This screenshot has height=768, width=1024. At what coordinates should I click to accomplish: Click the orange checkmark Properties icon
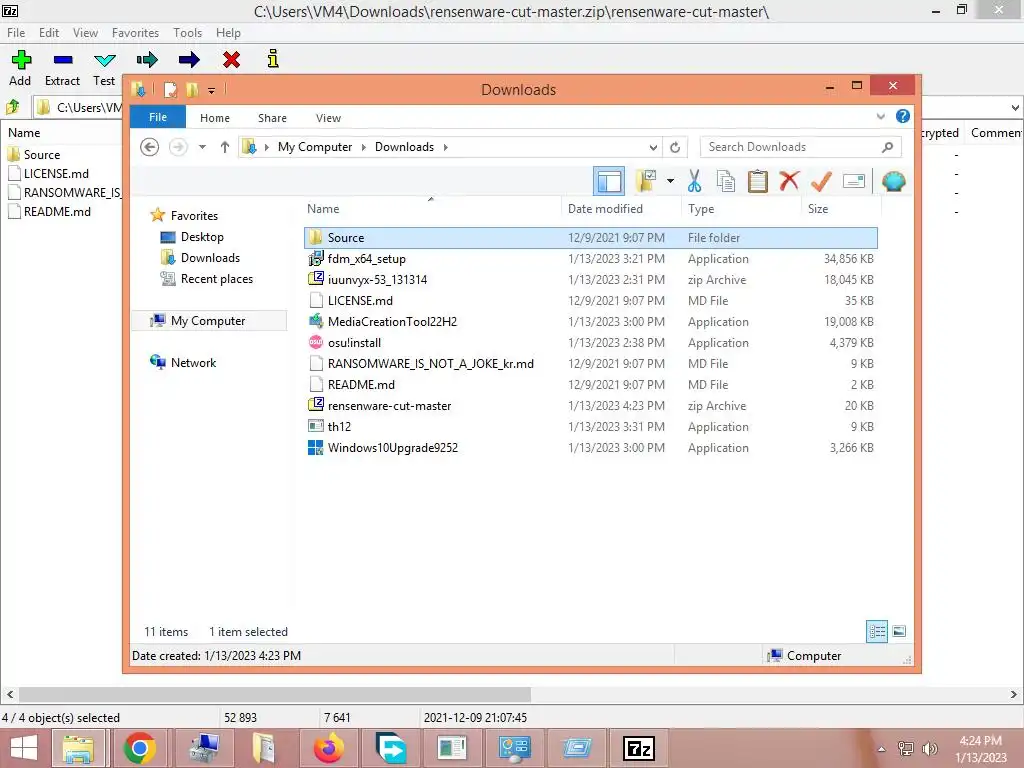[821, 181]
